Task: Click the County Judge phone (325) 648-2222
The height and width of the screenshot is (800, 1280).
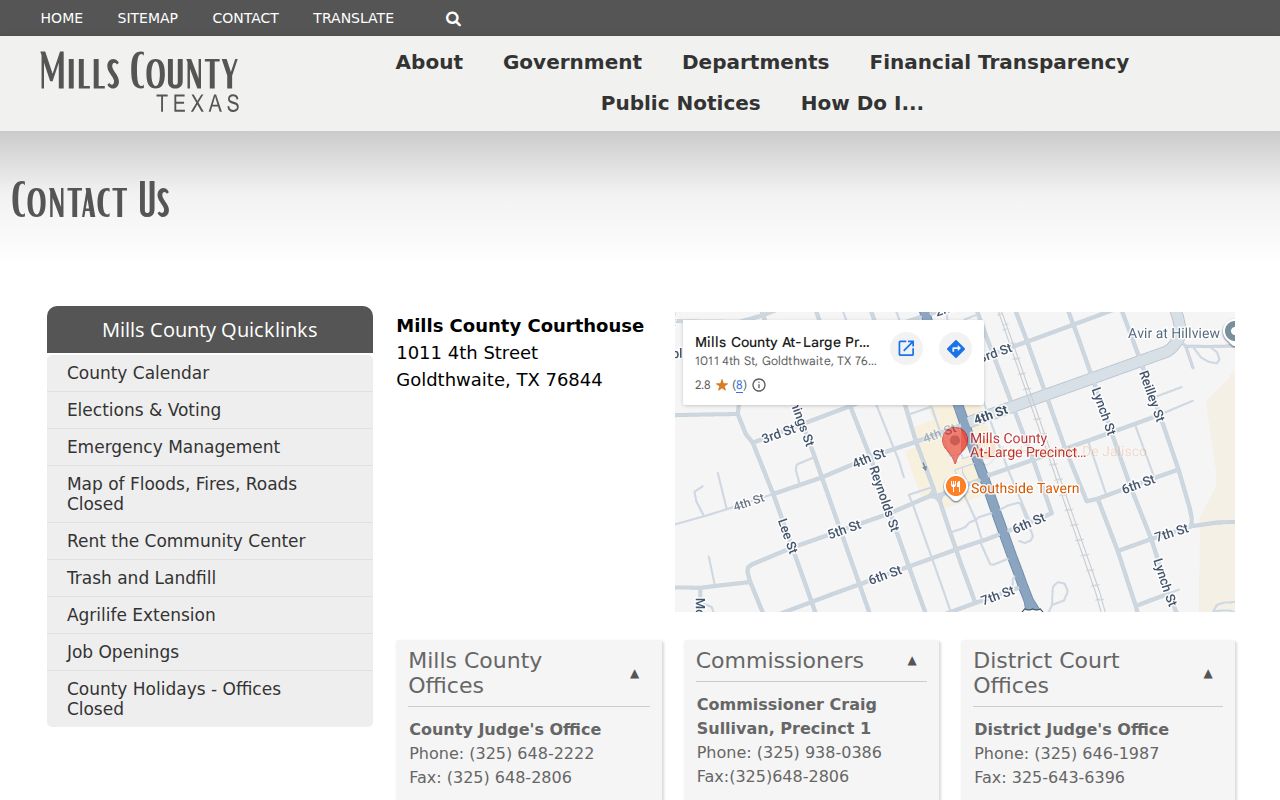Action: (x=531, y=753)
